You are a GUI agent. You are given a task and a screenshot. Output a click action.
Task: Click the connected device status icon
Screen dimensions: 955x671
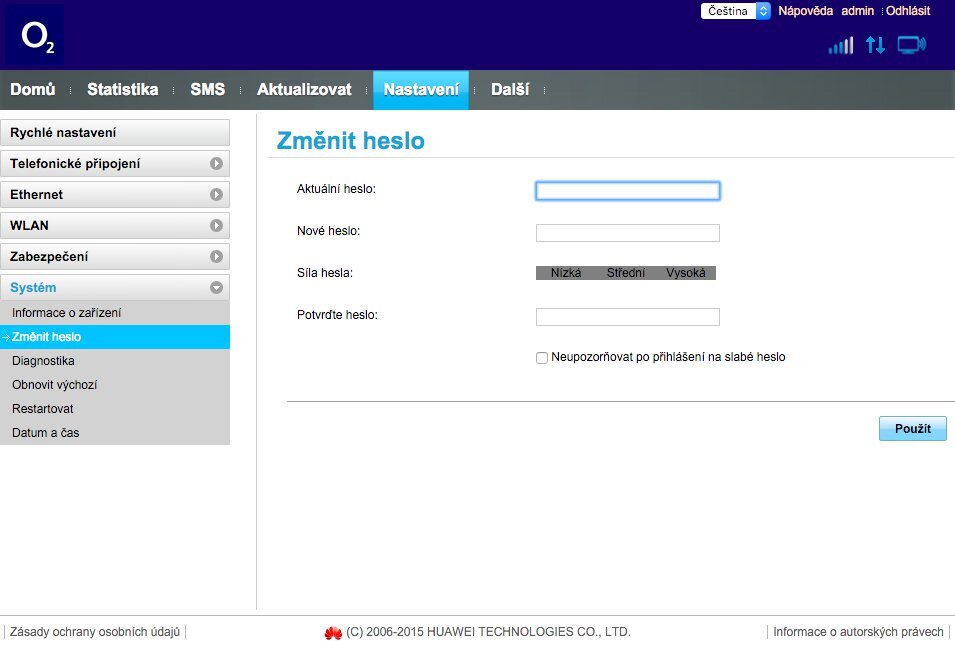pos(910,44)
